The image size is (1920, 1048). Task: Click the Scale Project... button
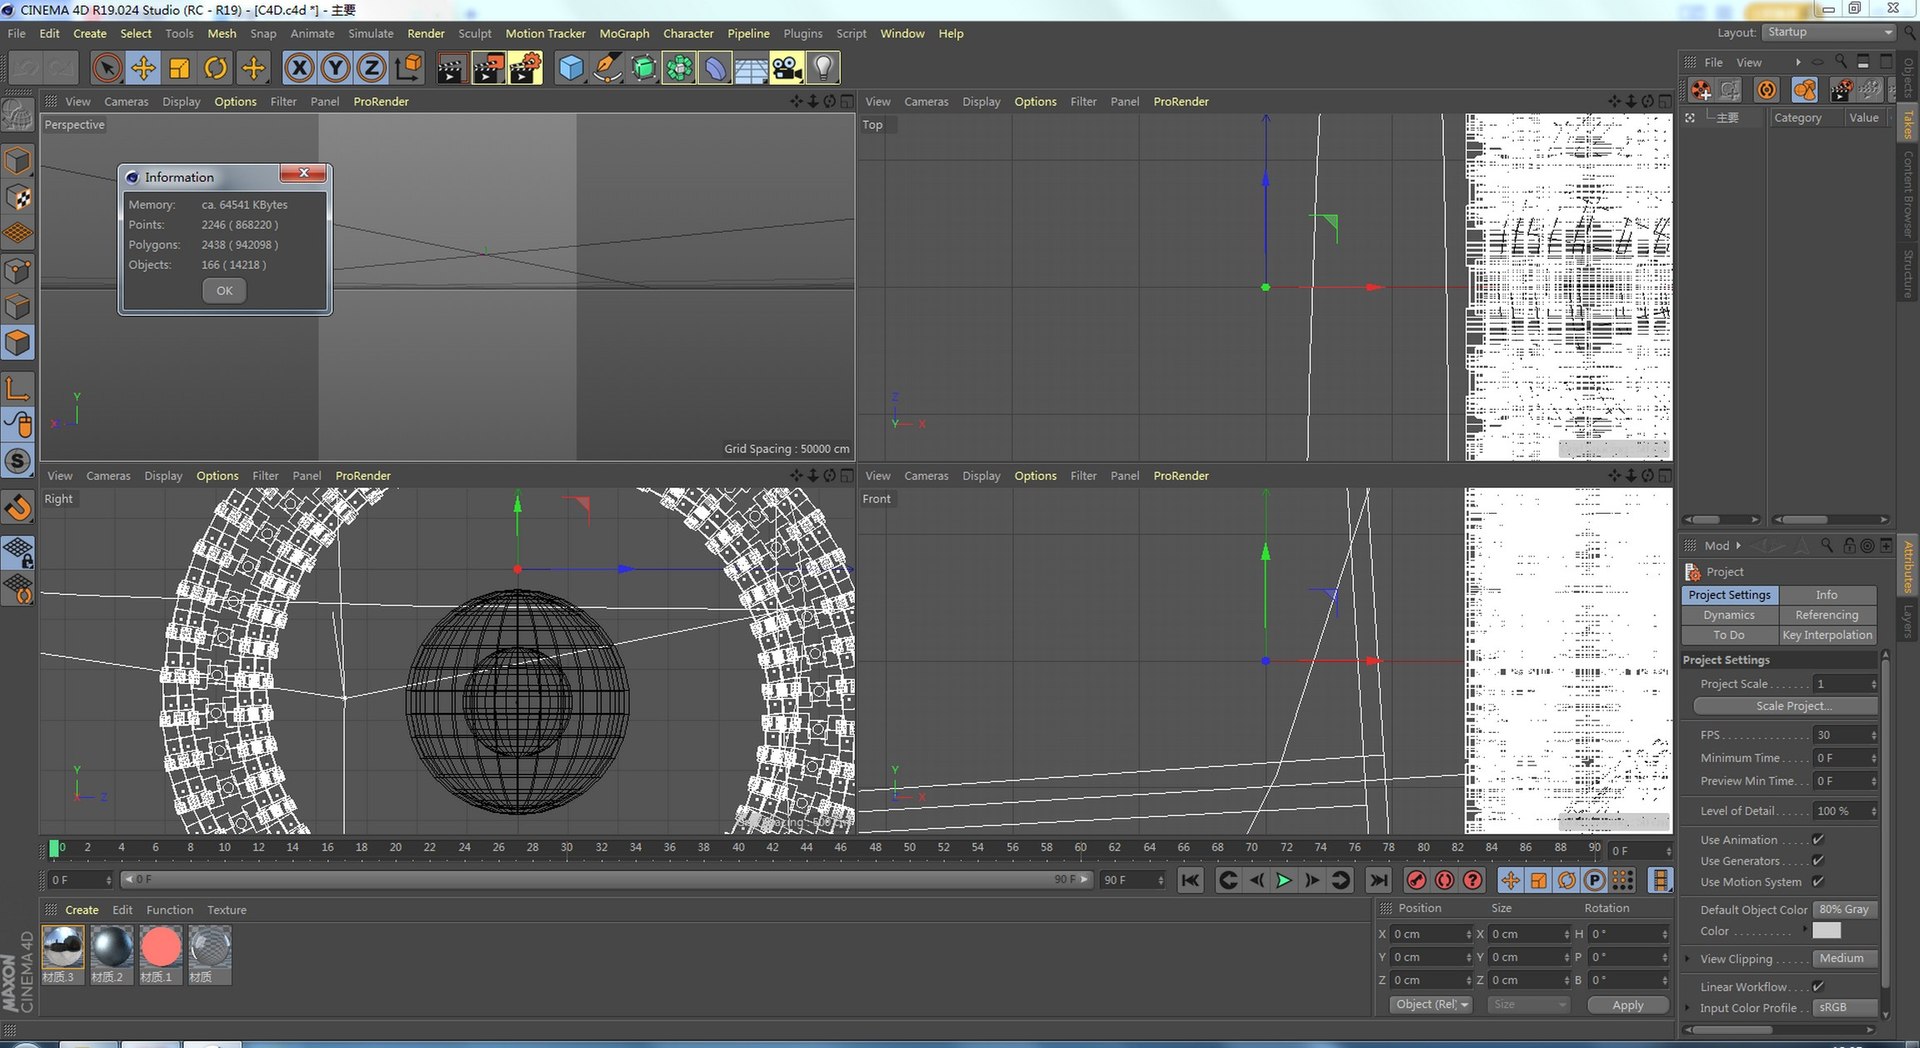pos(1786,706)
